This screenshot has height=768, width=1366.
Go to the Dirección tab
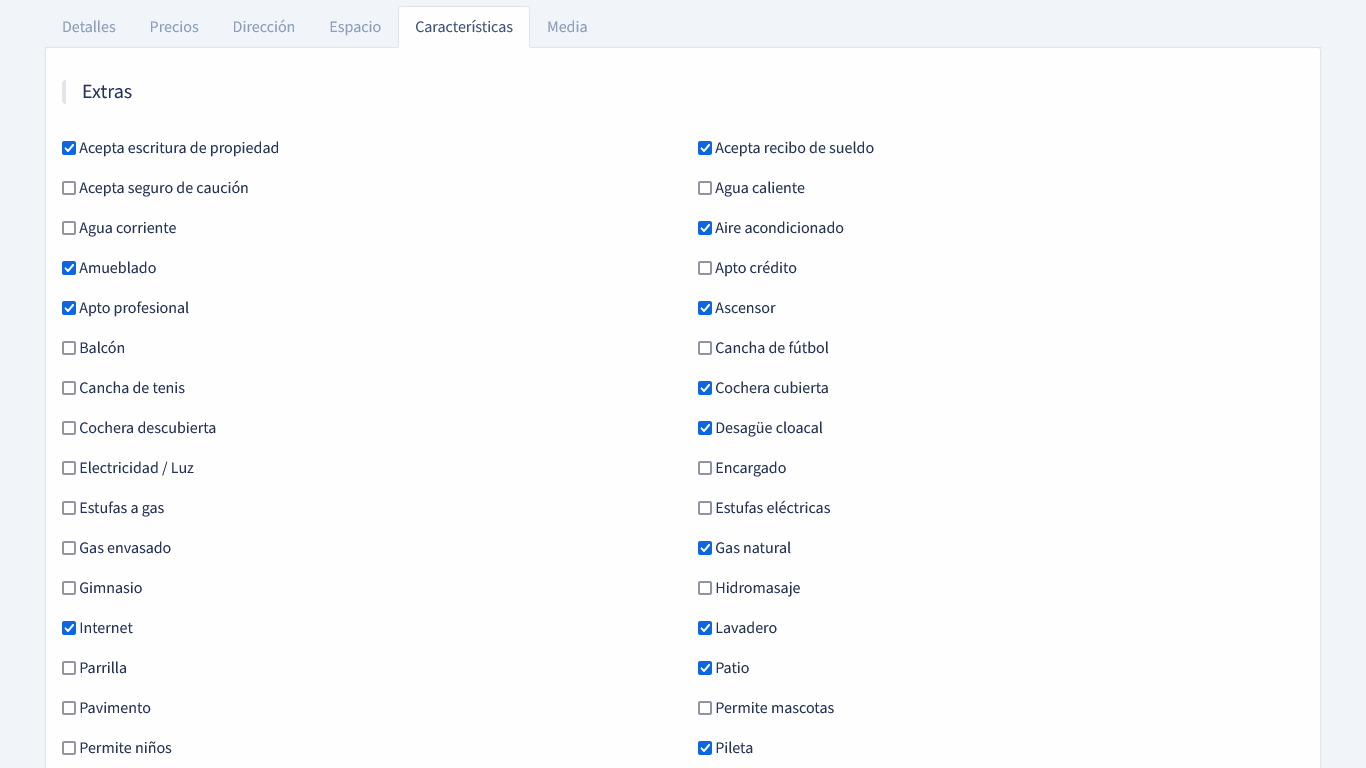point(264,27)
